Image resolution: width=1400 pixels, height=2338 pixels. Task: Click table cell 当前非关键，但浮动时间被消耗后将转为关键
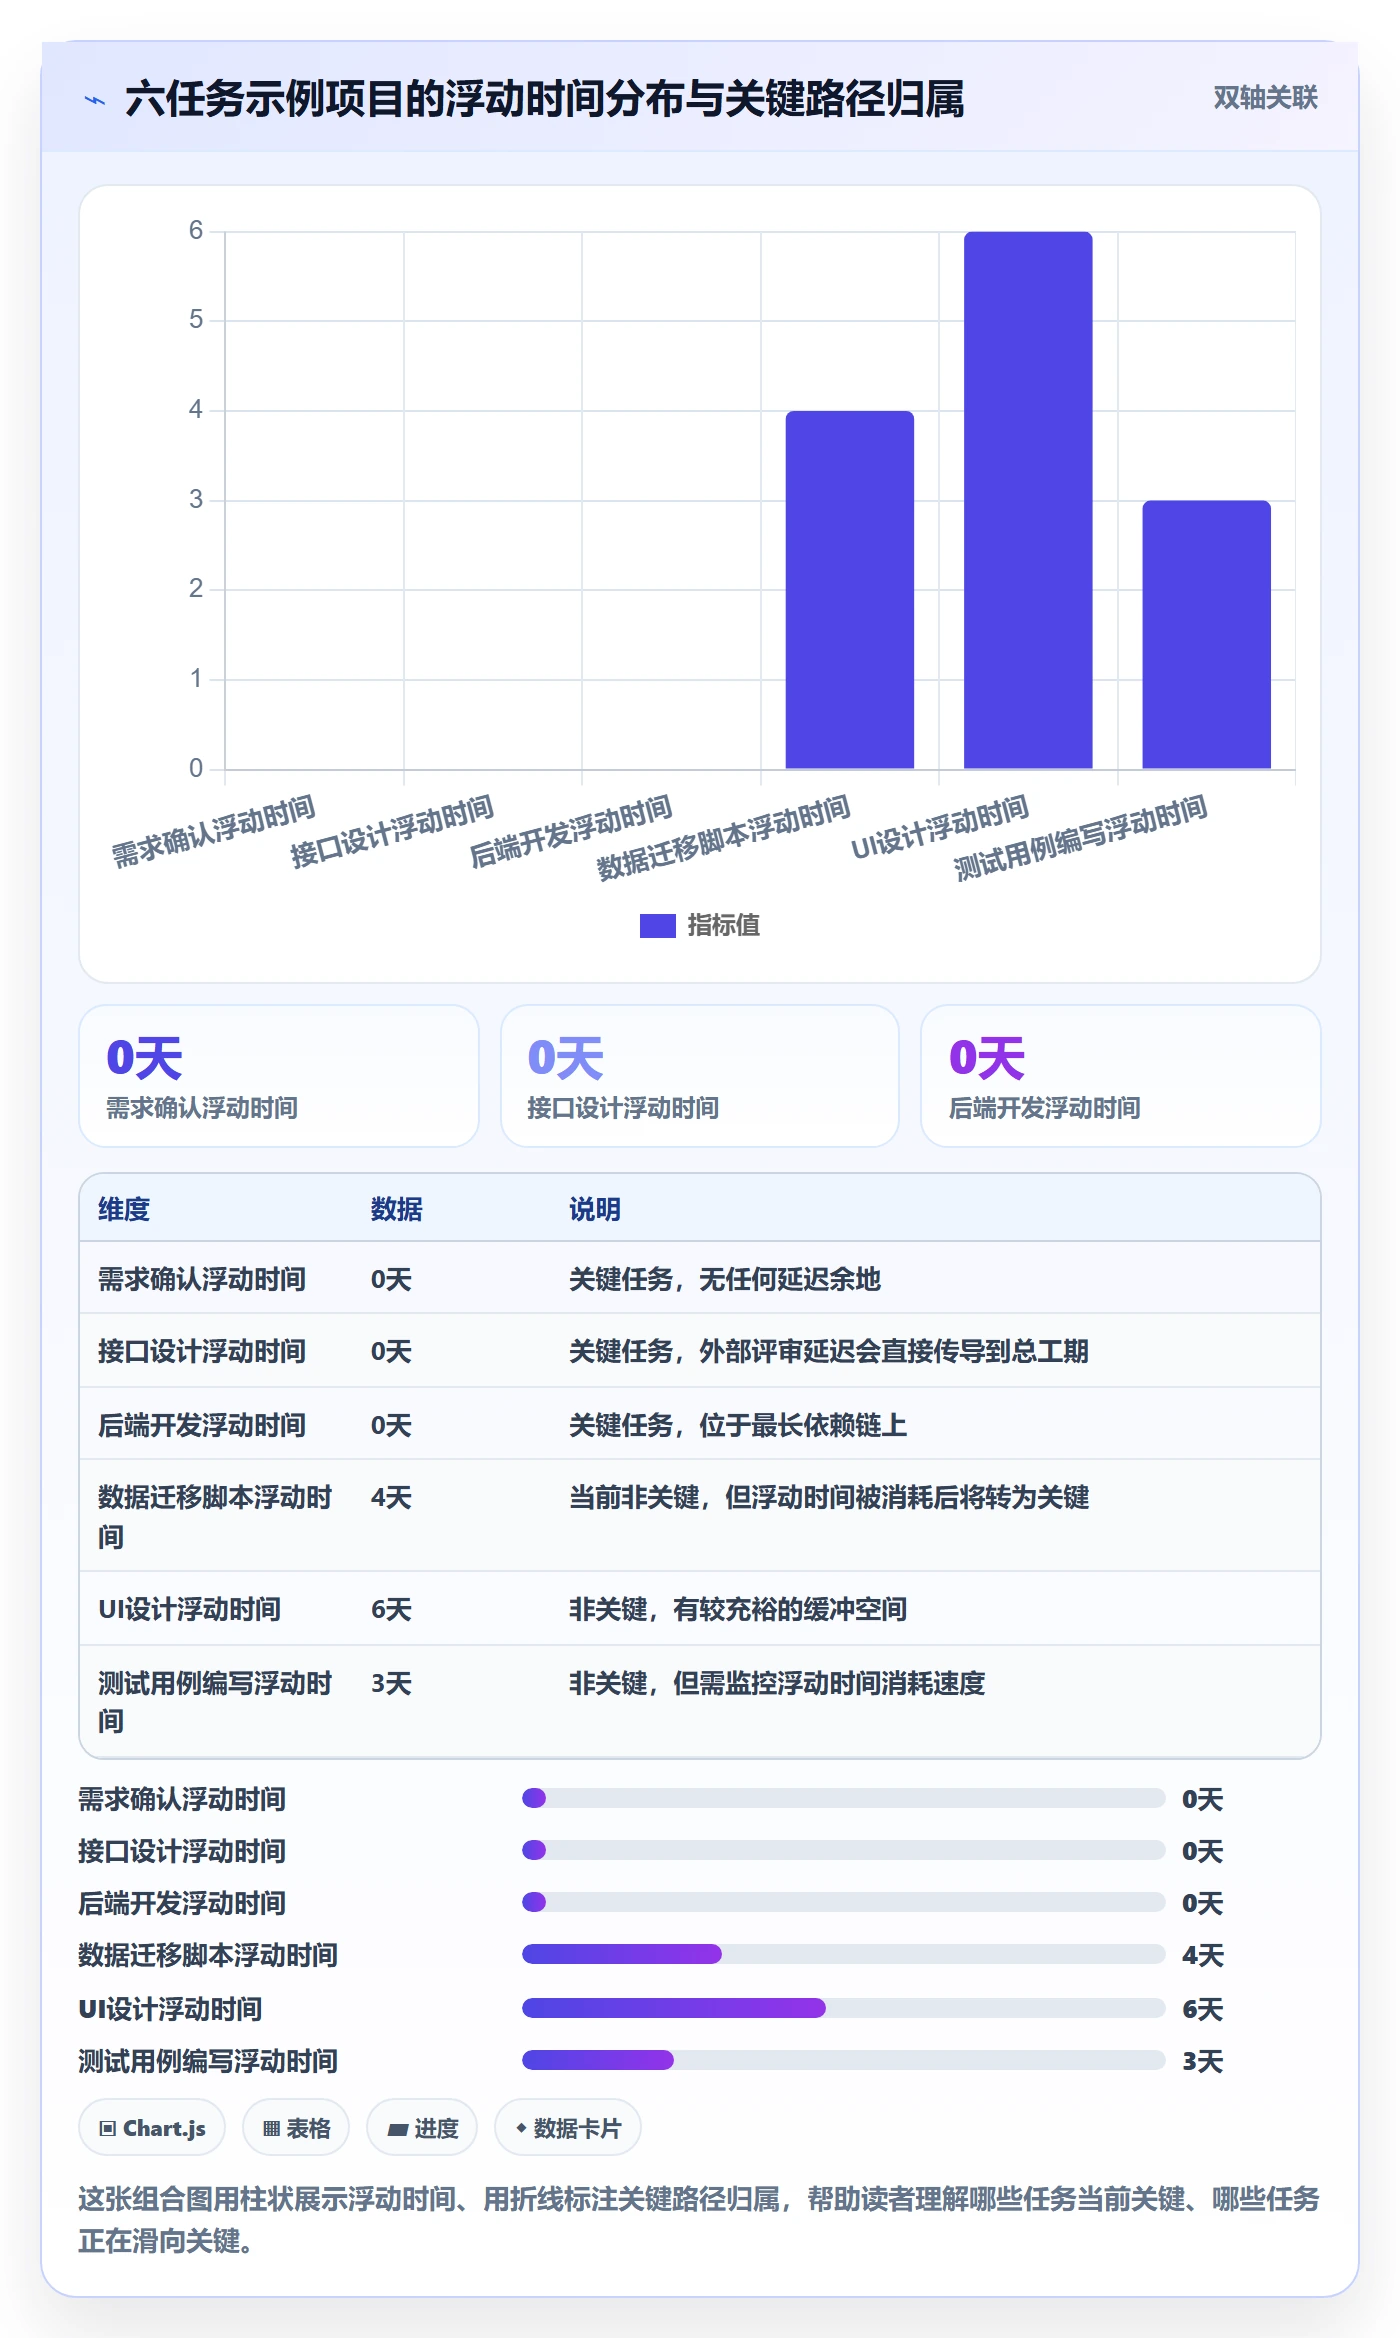(829, 1497)
